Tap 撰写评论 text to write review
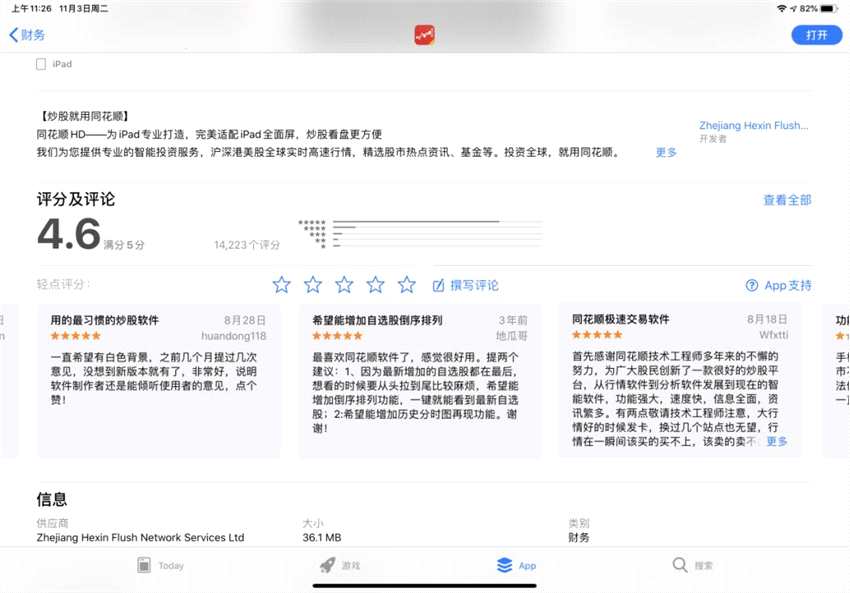Viewport: 850px width, 593px height. click(x=474, y=285)
